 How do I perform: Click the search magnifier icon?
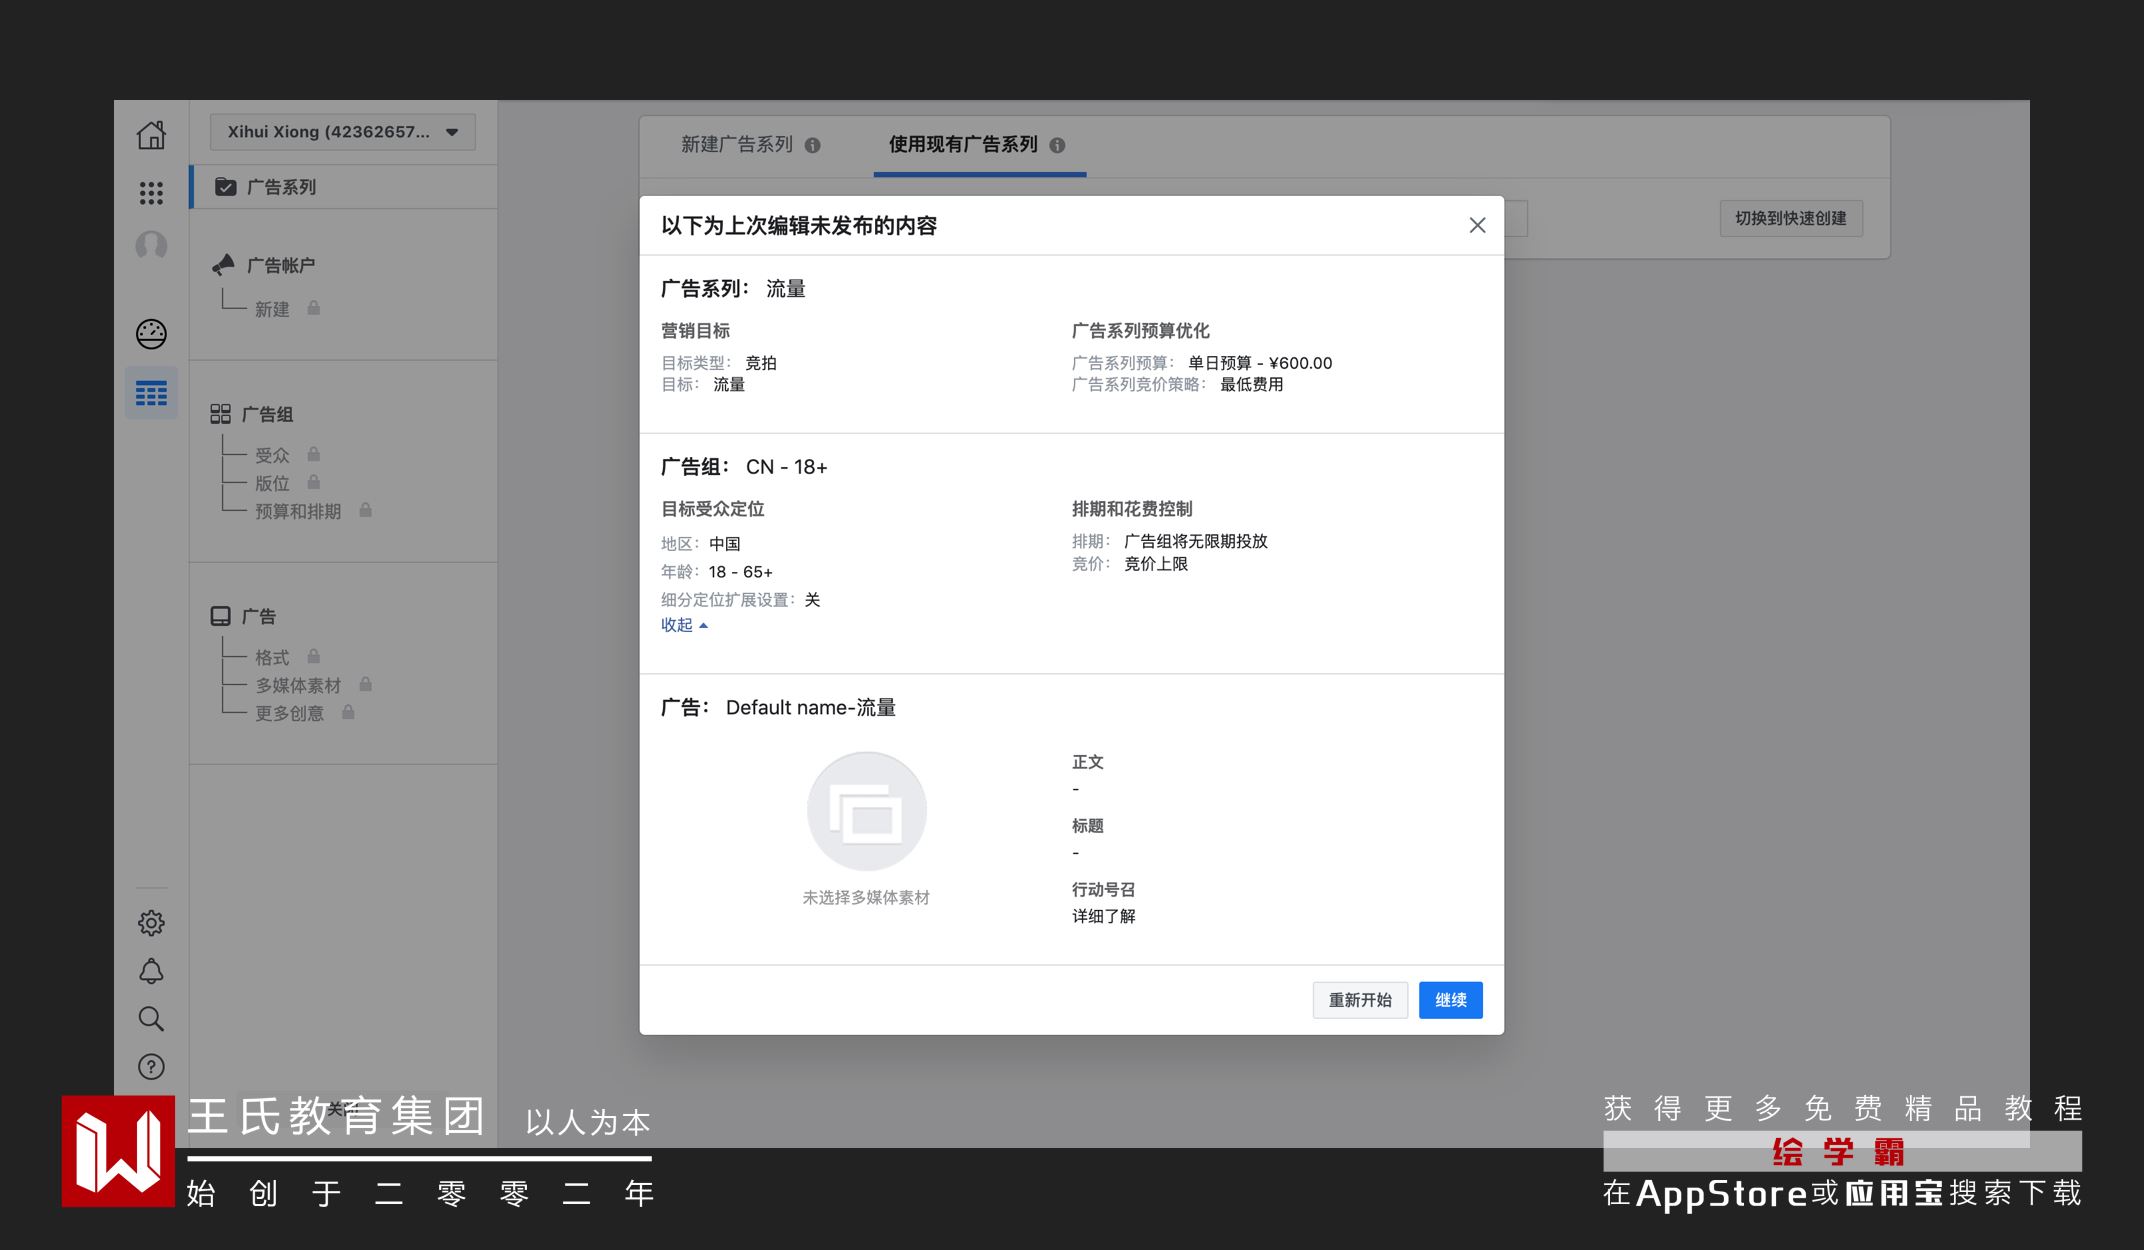[x=151, y=1019]
